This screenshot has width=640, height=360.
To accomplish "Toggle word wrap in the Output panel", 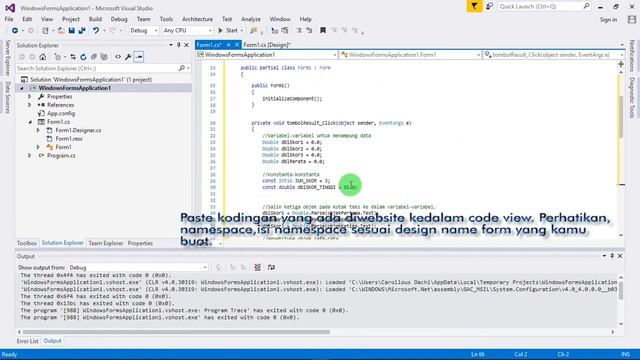I will click(271, 267).
